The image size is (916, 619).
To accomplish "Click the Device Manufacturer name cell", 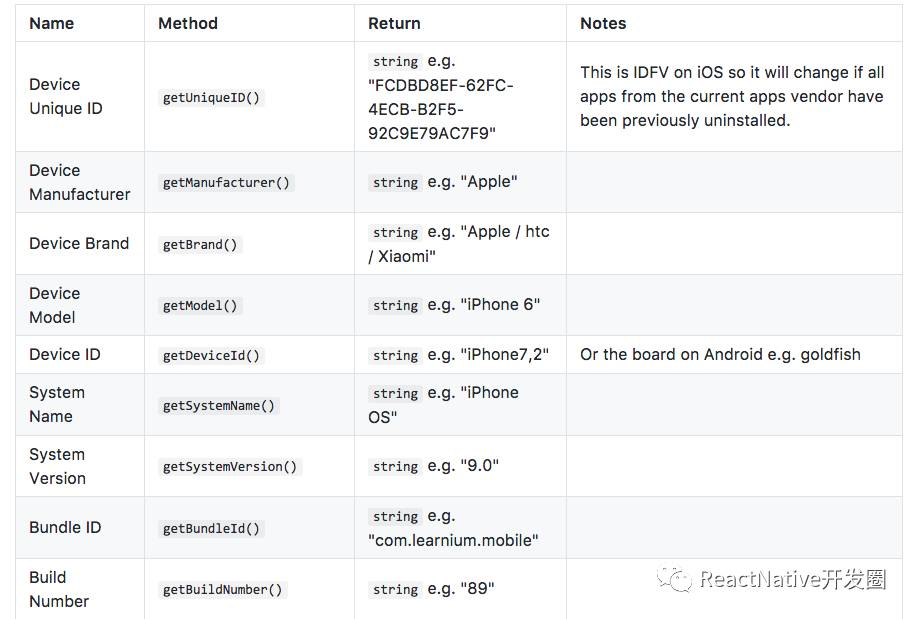I will click(79, 182).
